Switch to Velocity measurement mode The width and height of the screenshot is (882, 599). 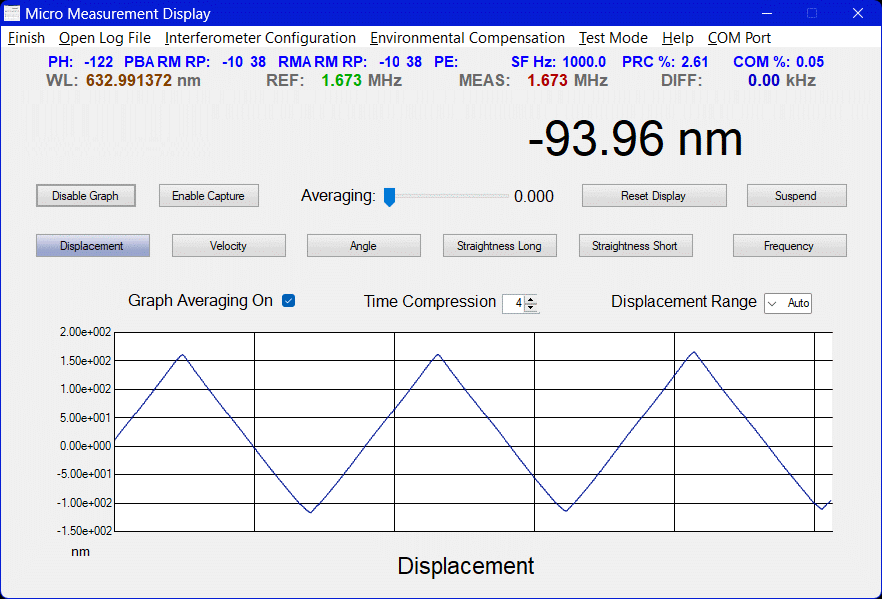point(228,246)
